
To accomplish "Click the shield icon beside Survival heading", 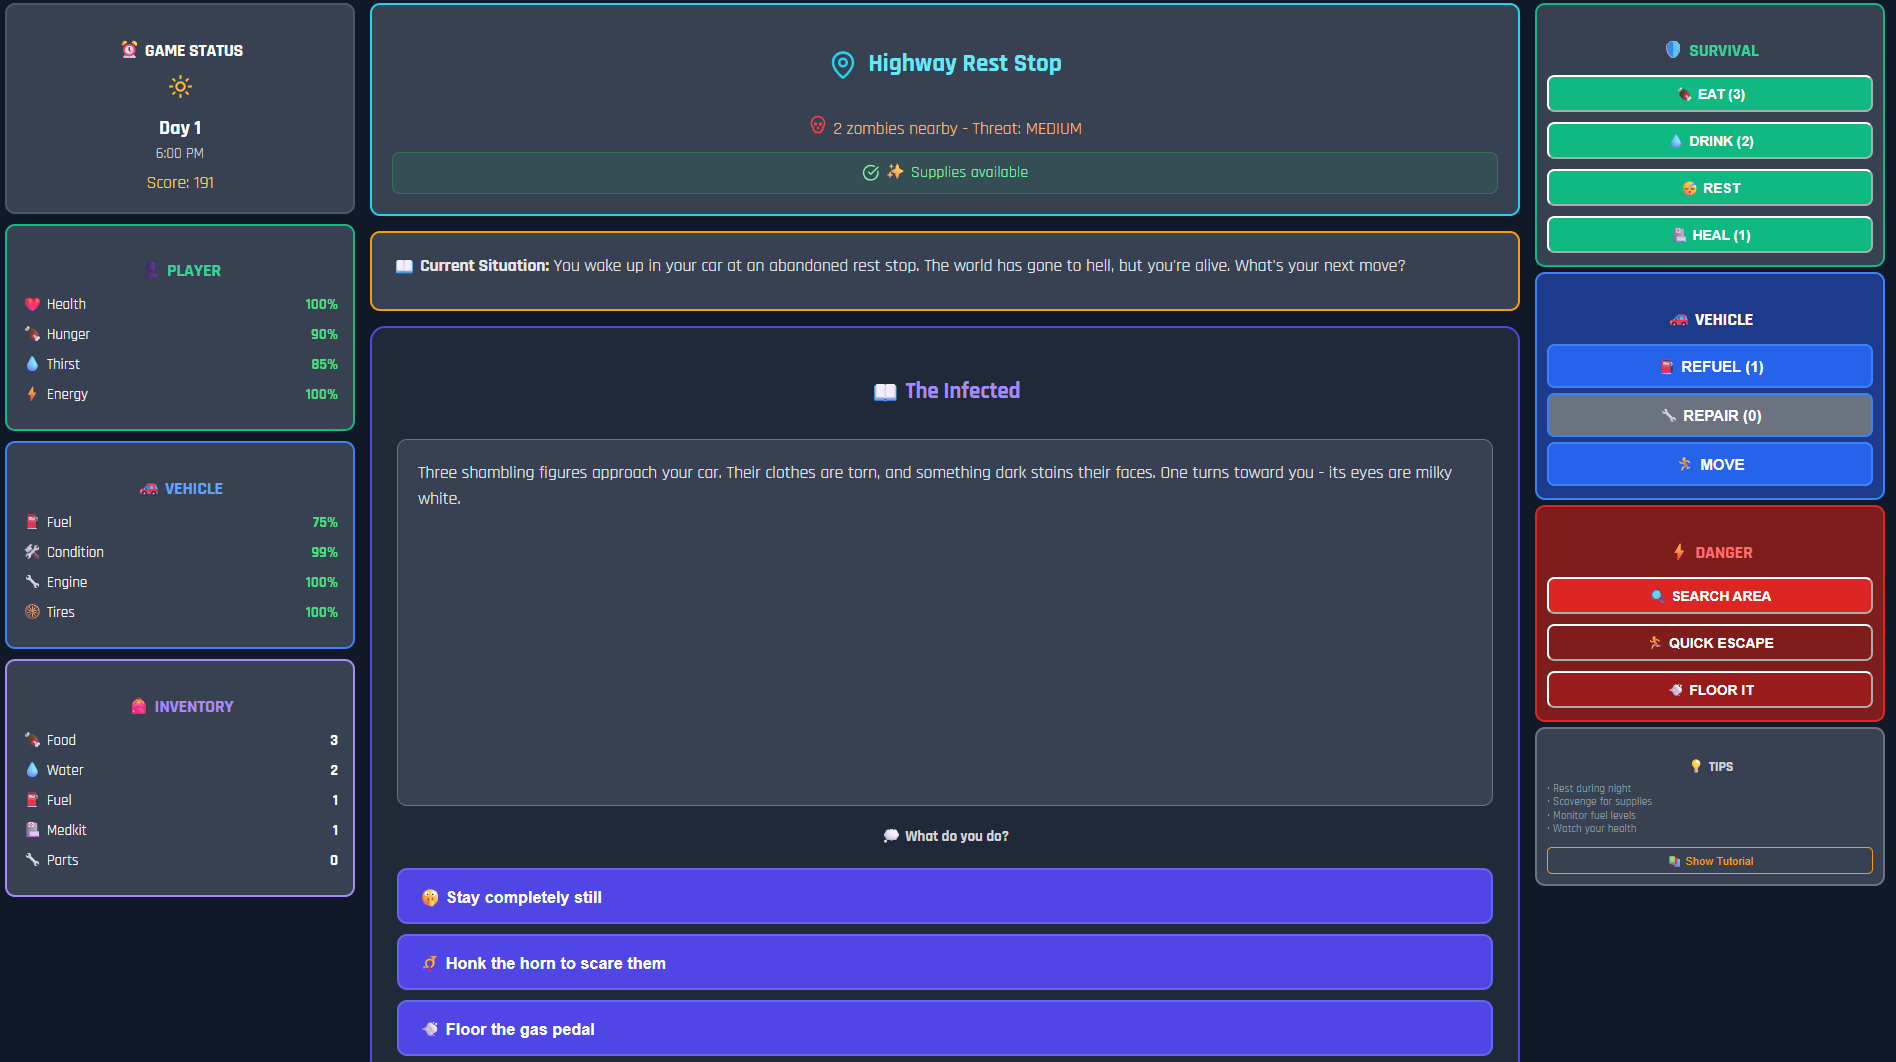I will (x=1672, y=50).
